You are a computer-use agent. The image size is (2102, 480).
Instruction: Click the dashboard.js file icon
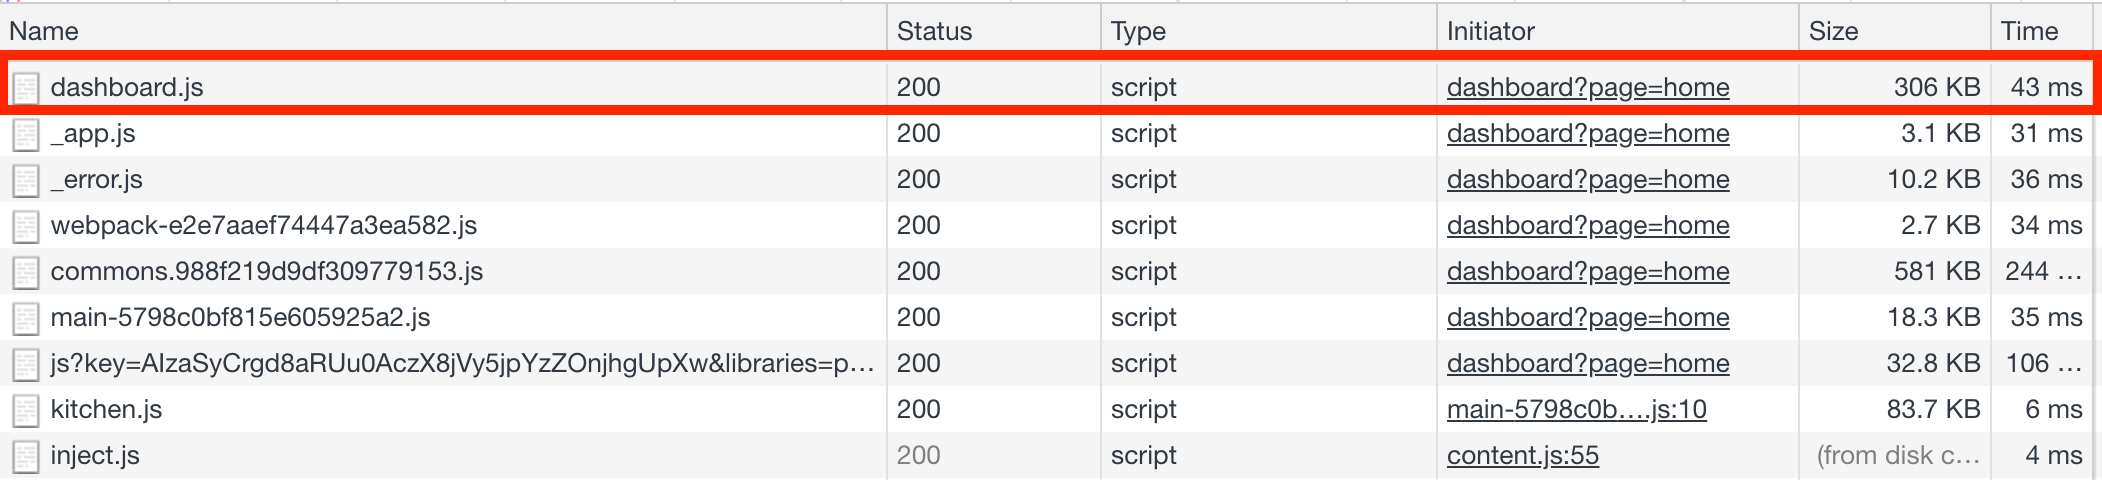click(x=26, y=88)
